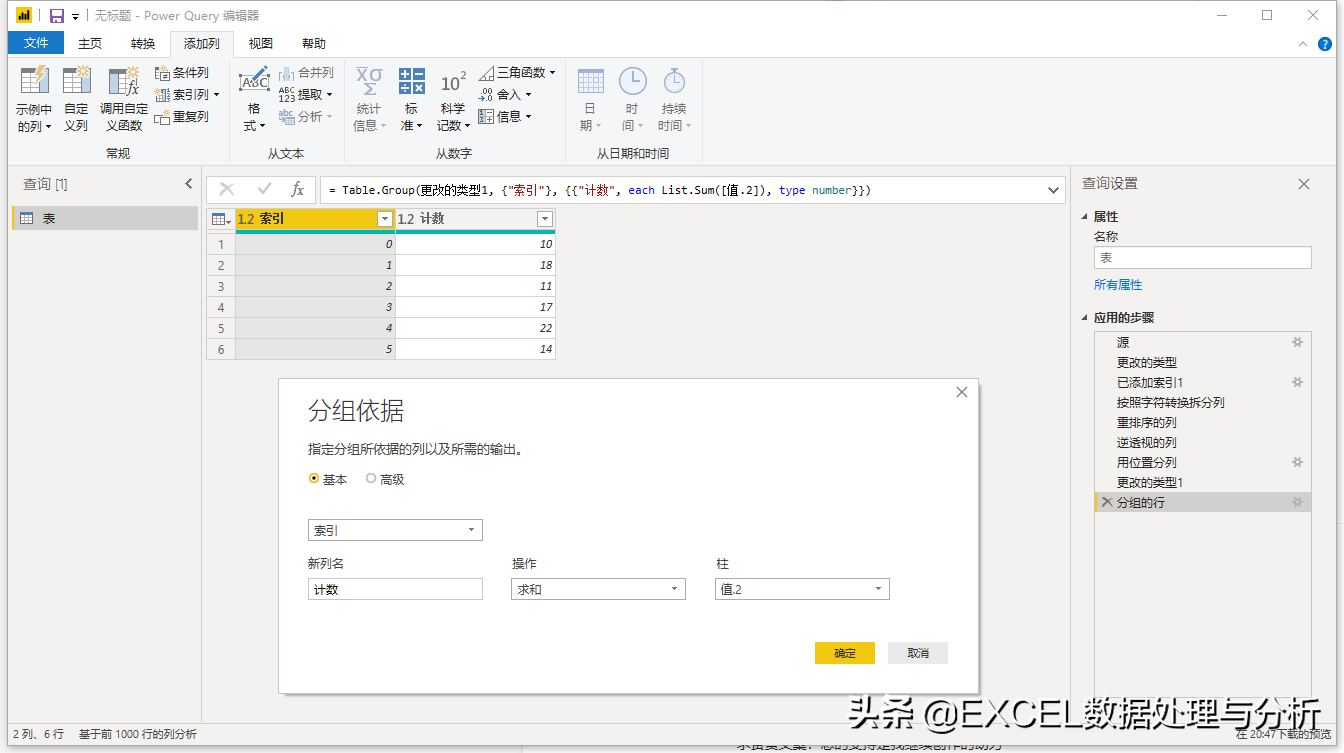Open the Index Column (索引列) option

[x=187, y=95]
